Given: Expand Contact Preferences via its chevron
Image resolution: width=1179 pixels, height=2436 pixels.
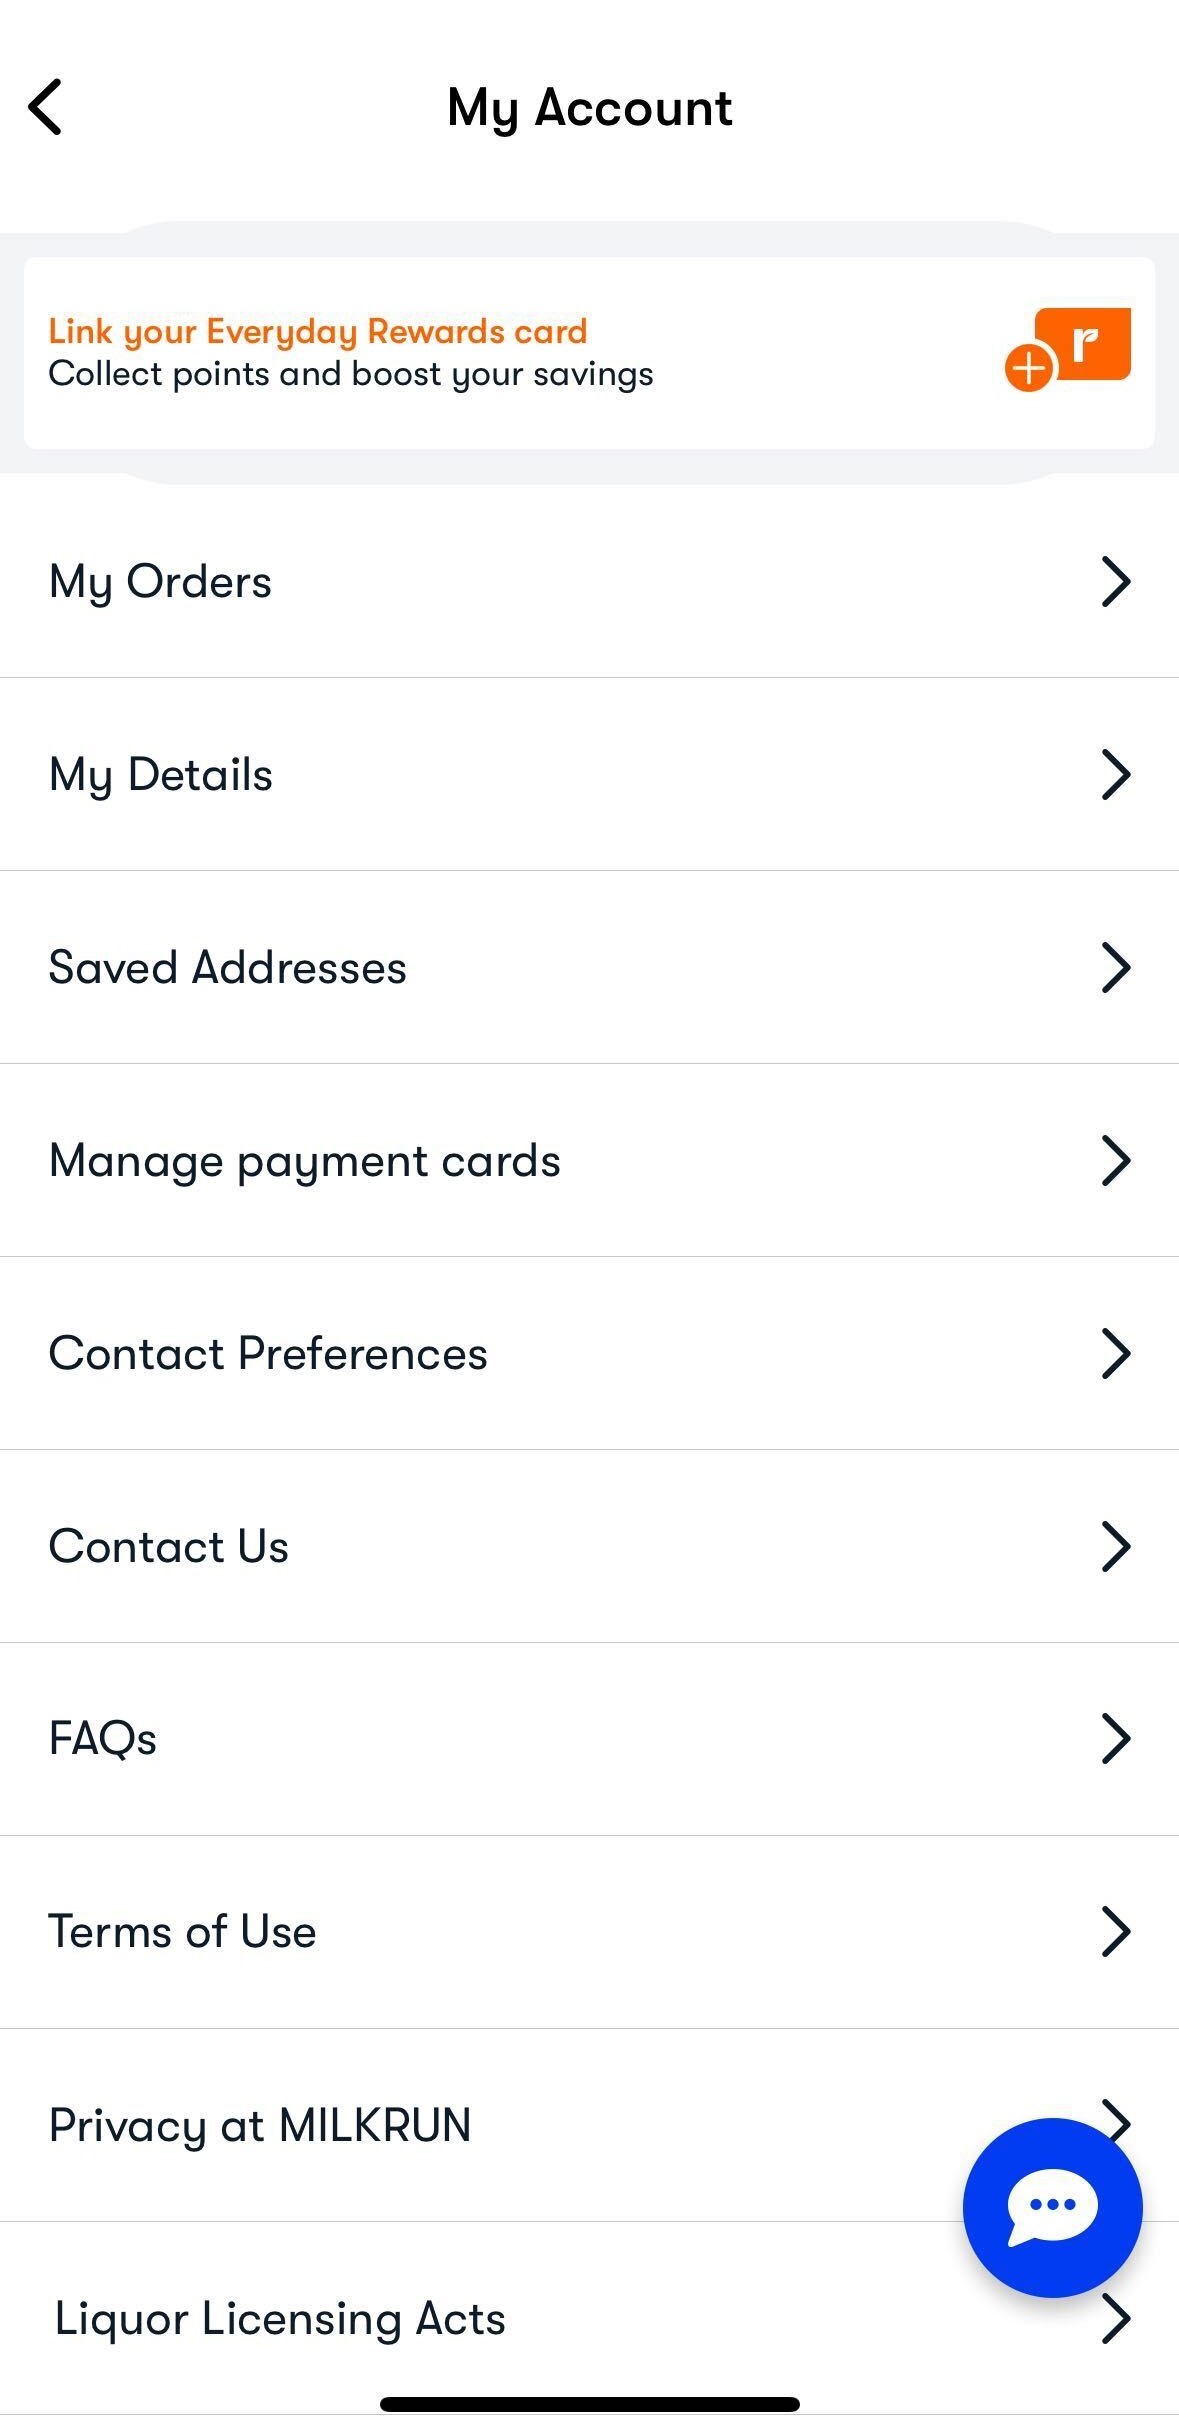Looking at the screenshot, I should pyautogui.click(x=1115, y=1354).
